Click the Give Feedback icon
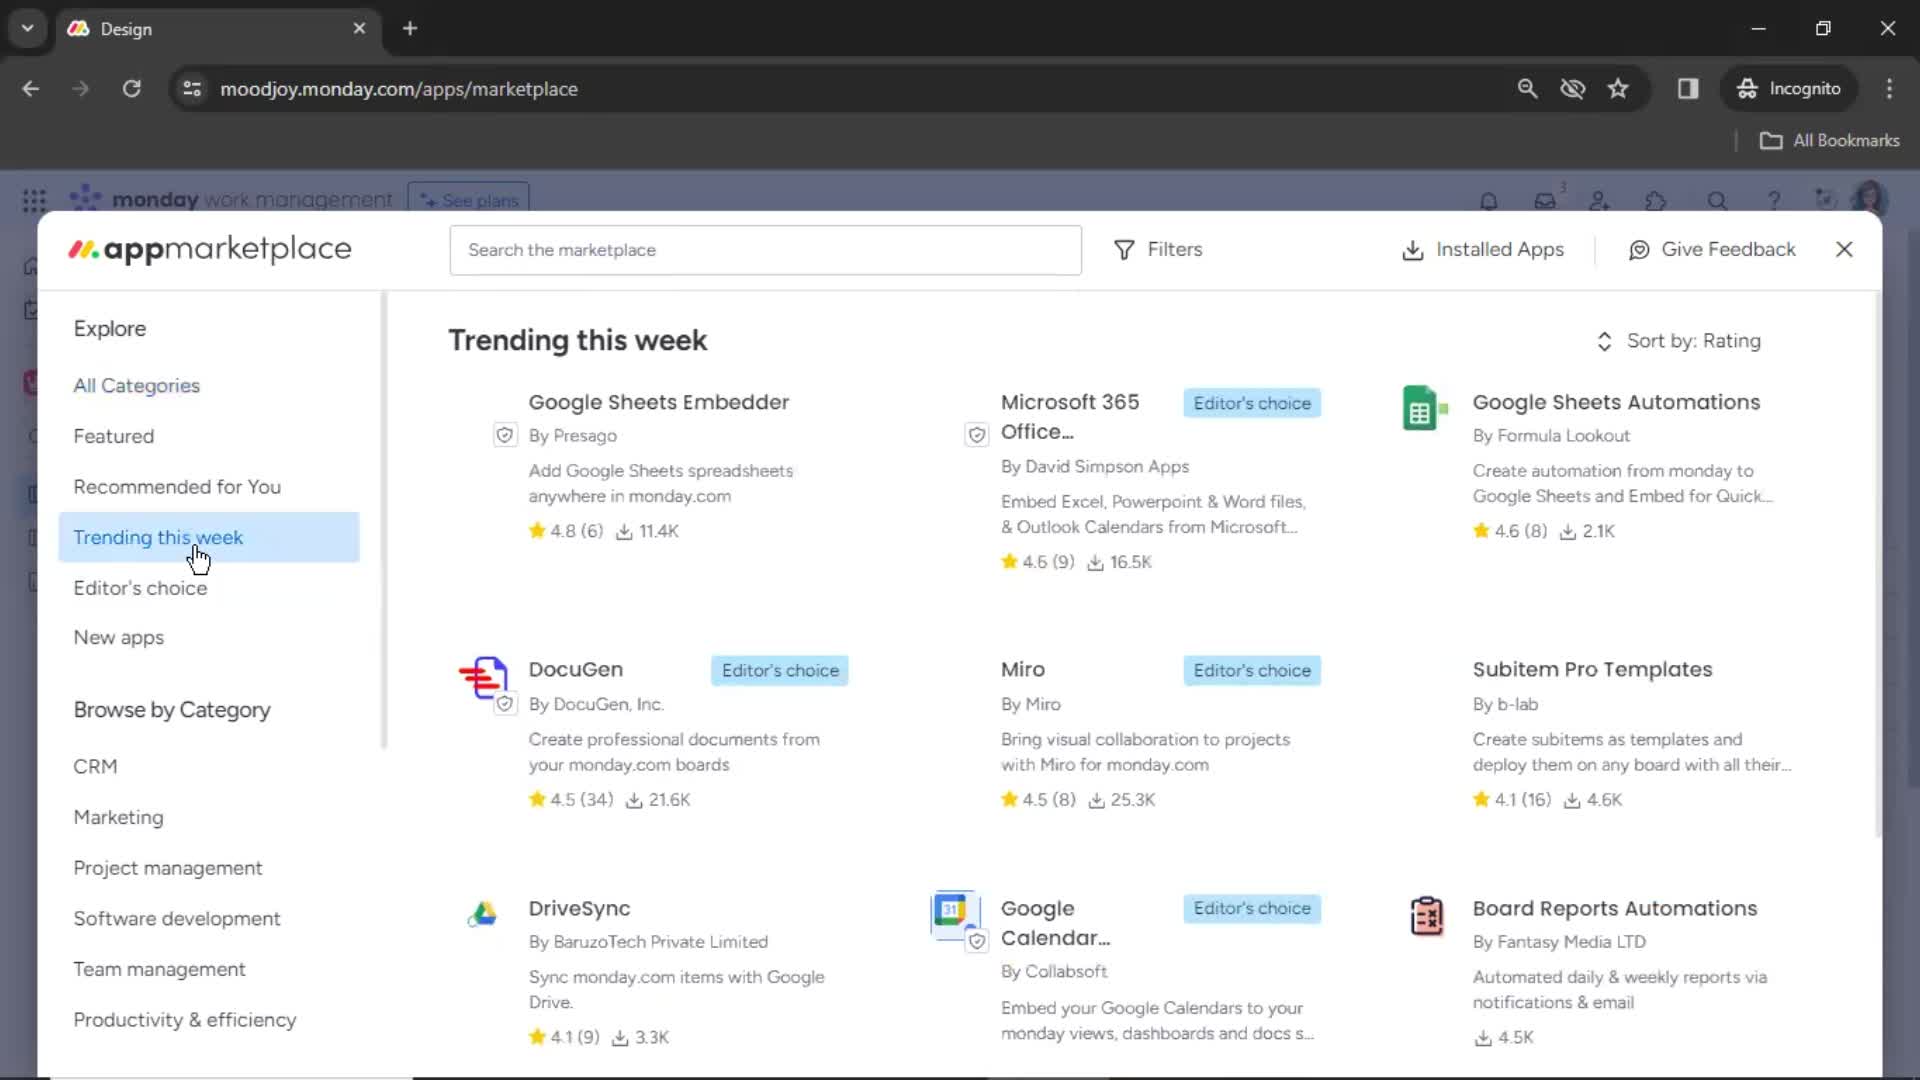The width and height of the screenshot is (1920, 1080). tap(1642, 249)
